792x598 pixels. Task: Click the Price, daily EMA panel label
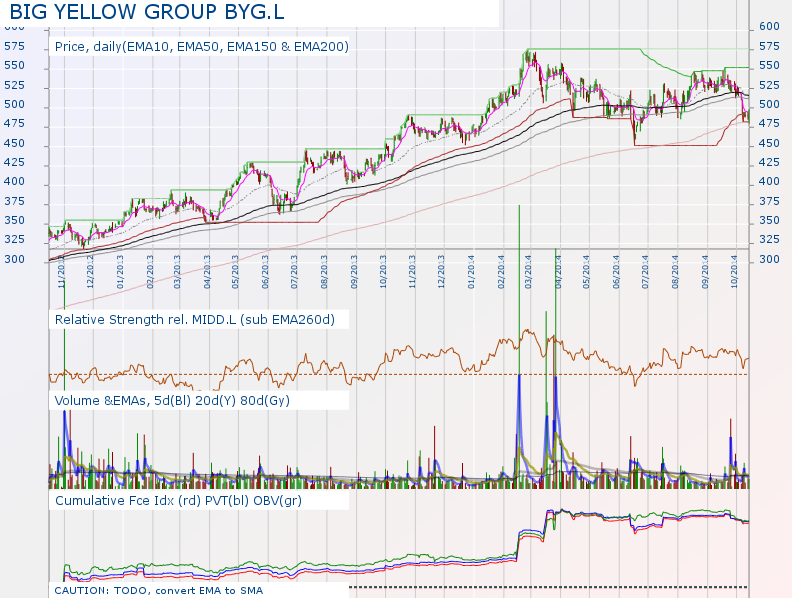click(202, 46)
